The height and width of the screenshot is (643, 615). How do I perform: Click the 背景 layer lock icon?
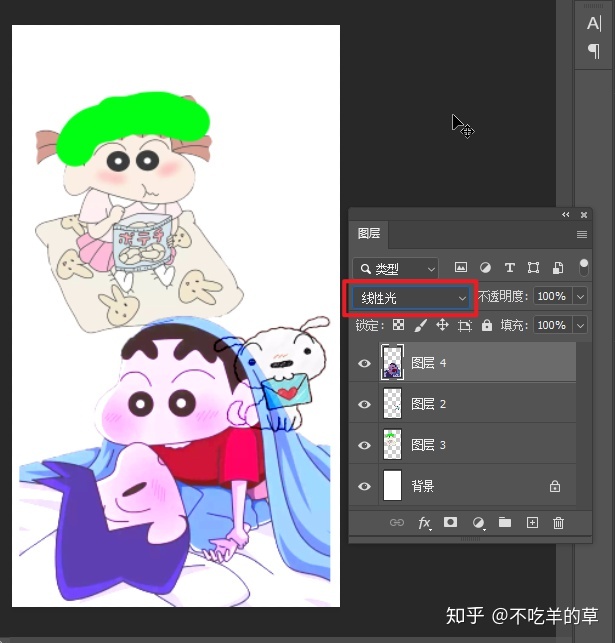pos(555,486)
